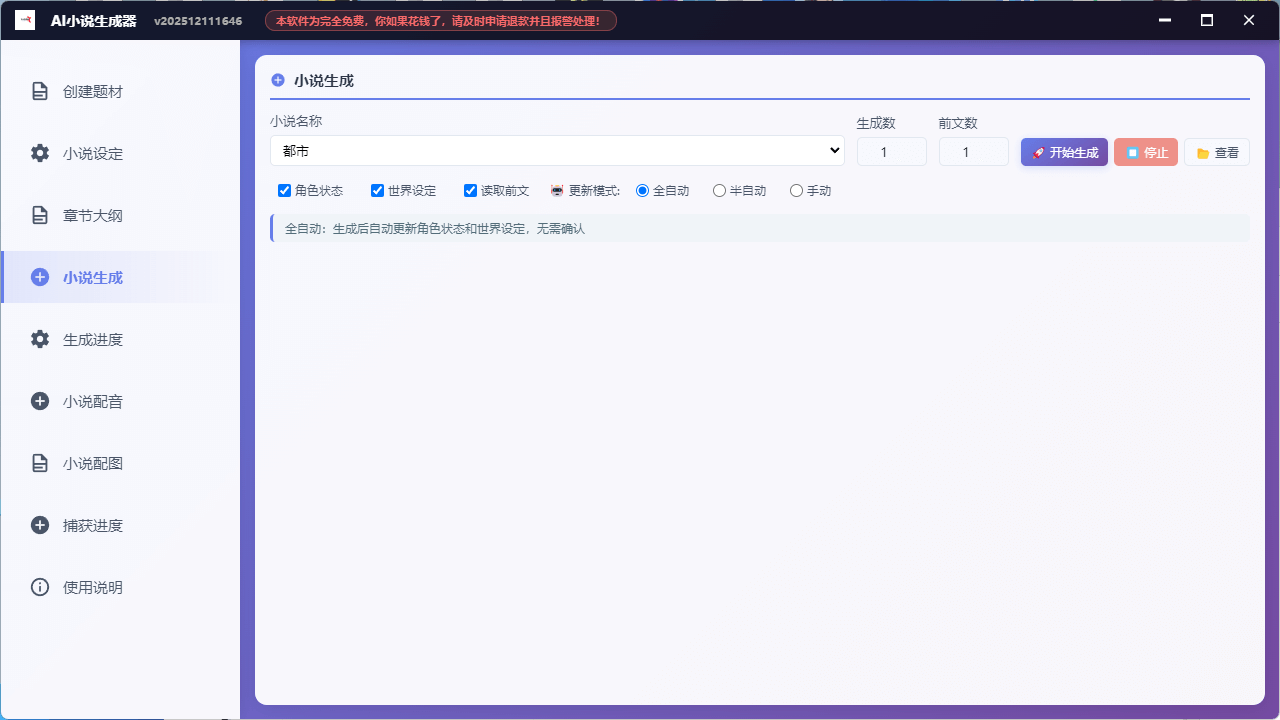
Task: Click the 小说配图 document icon
Action: click(39, 463)
